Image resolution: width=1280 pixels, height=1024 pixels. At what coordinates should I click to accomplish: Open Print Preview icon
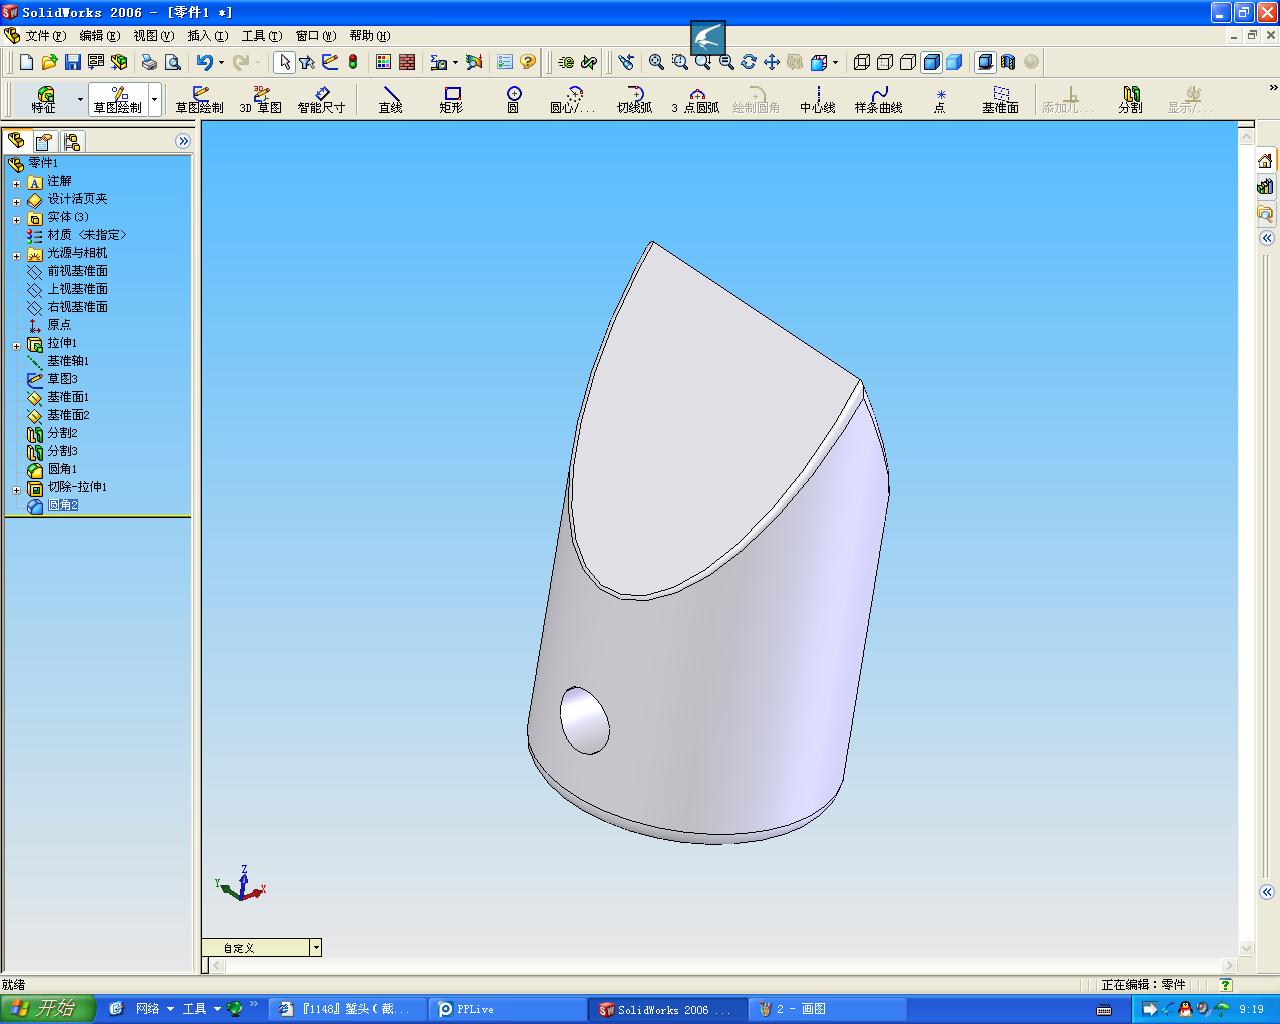[172, 62]
